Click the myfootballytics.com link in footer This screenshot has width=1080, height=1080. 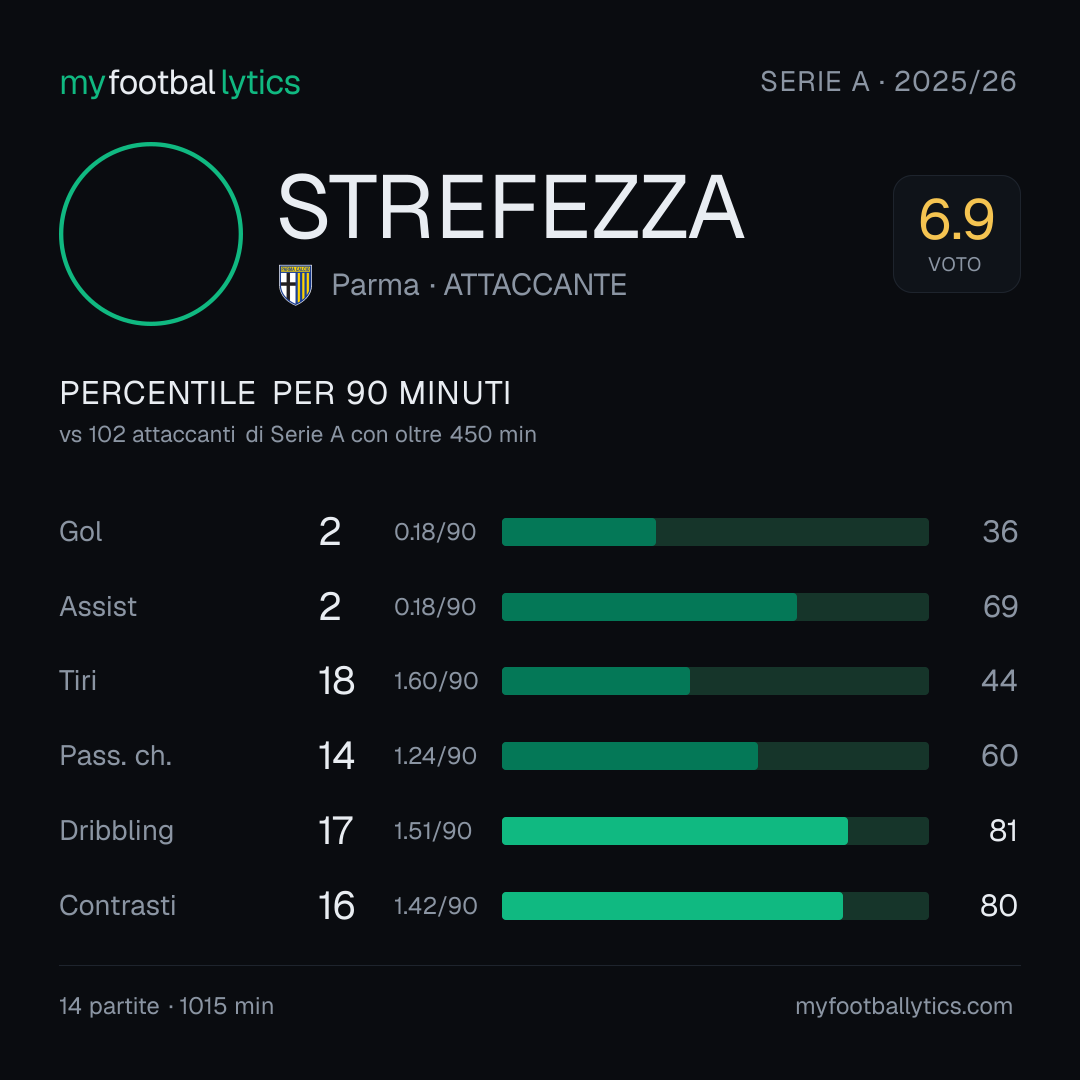[904, 1006]
